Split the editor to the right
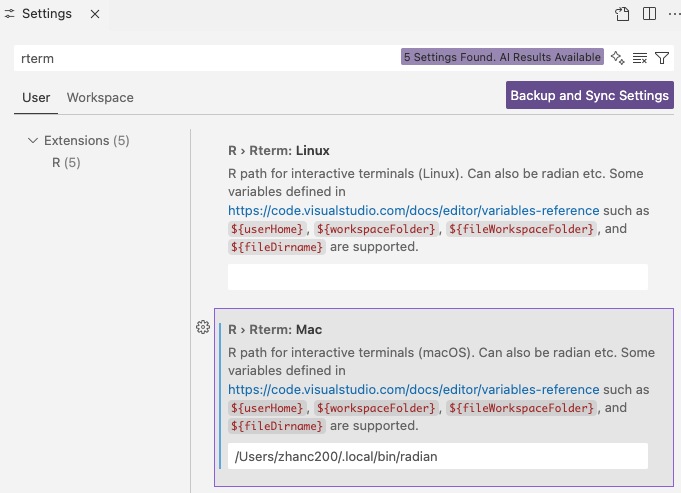The width and height of the screenshot is (681, 493). click(x=649, y=14)
